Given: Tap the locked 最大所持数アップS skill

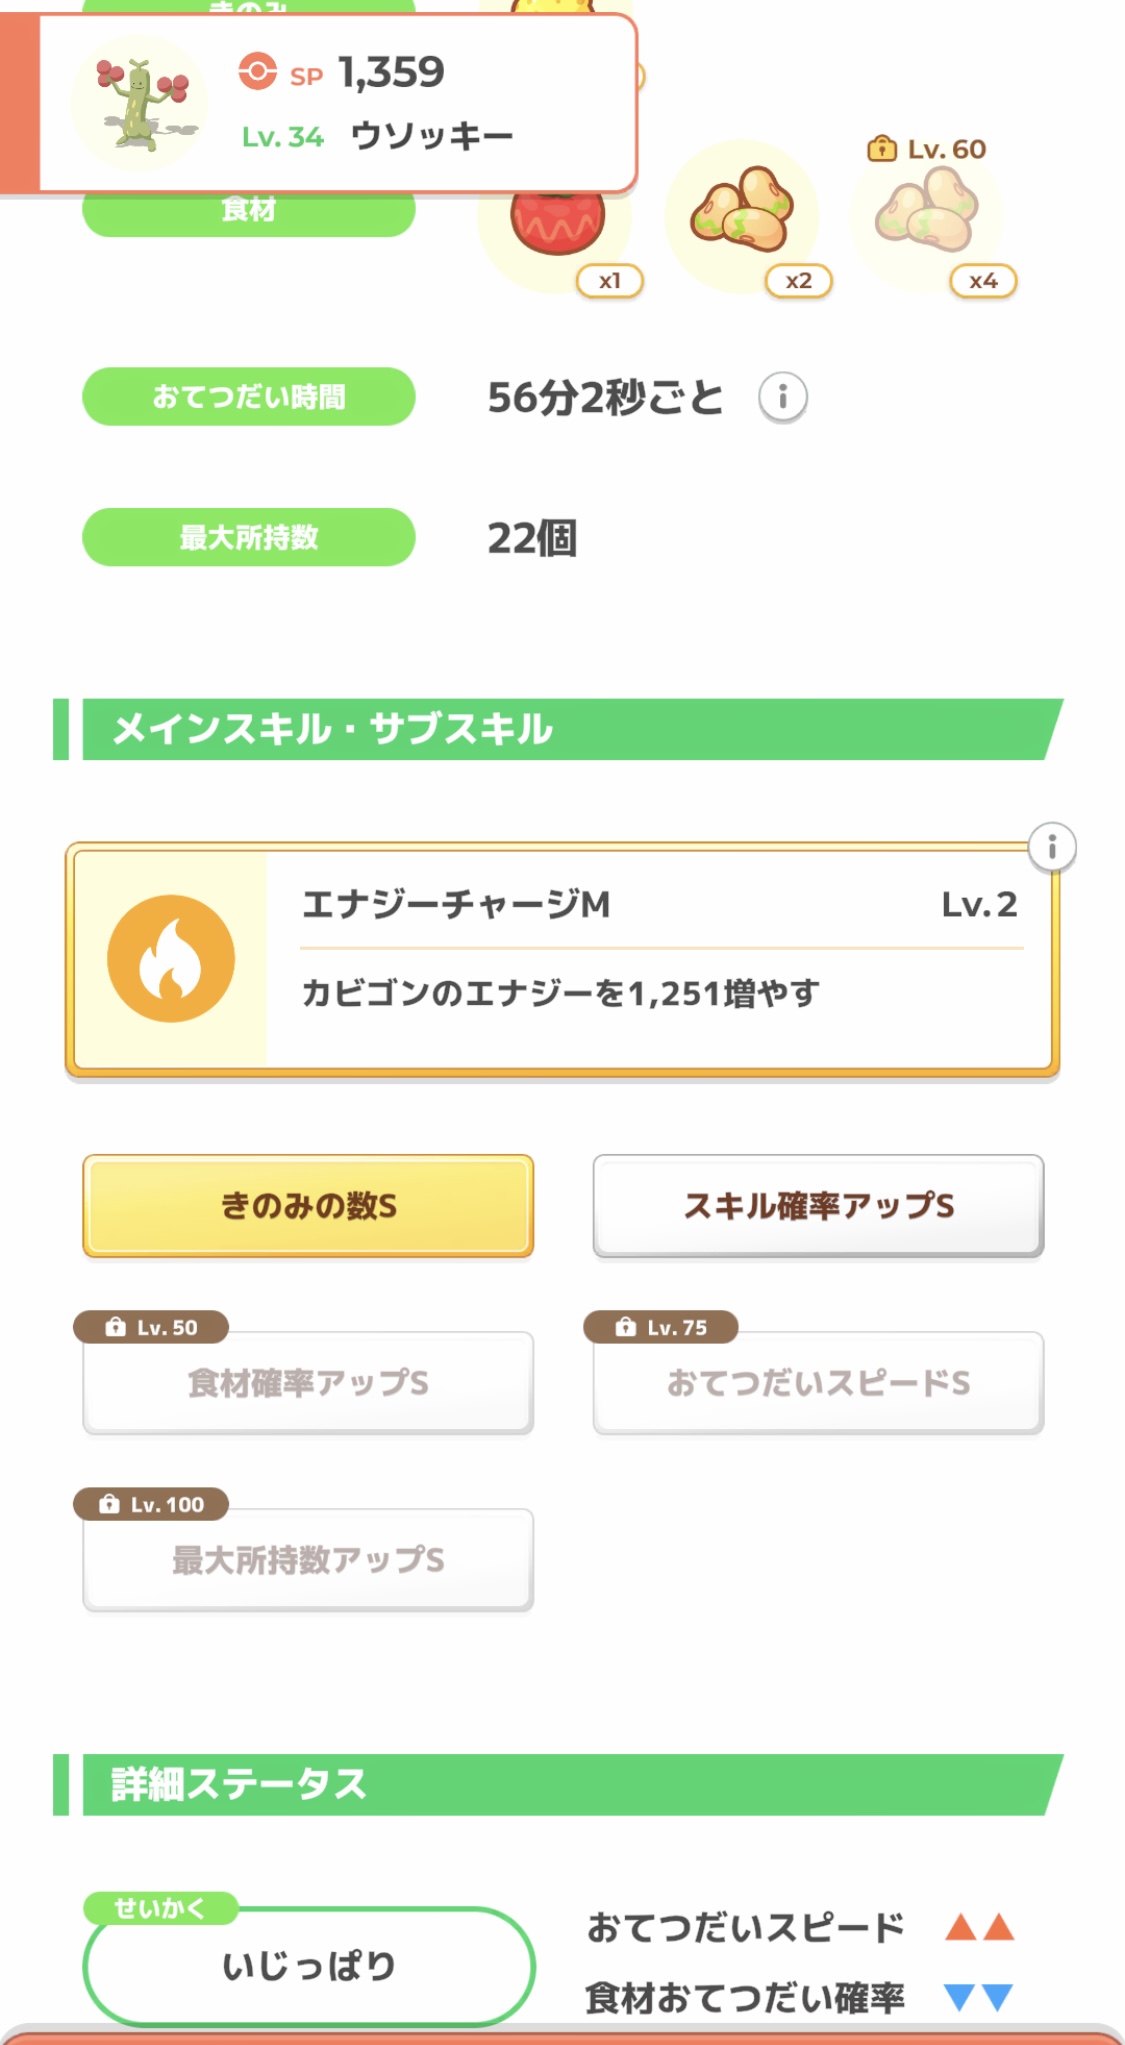Looking at the screenshot, I should pyautogui.click(x=308, y=1559).
